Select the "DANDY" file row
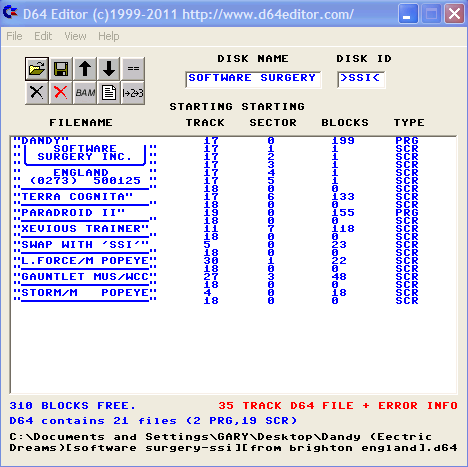The image size is (468, 467). click(233, 140)
